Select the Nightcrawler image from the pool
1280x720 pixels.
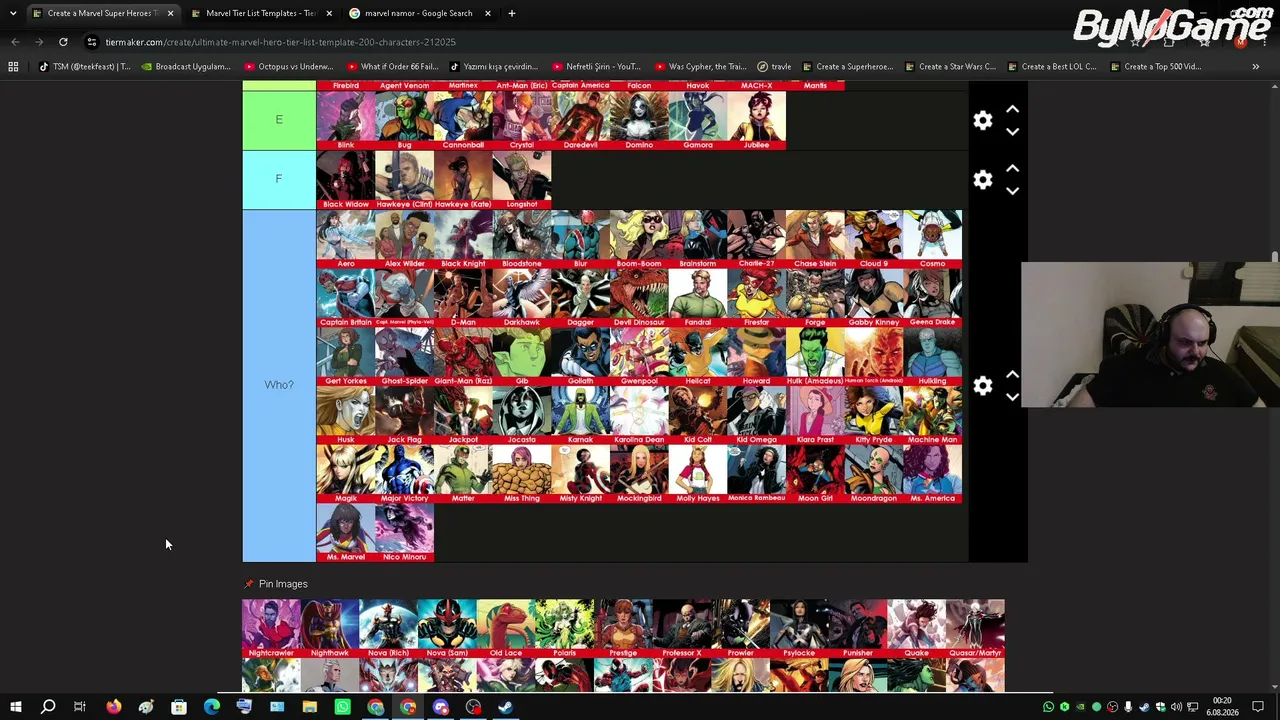(x=271, y=629)
